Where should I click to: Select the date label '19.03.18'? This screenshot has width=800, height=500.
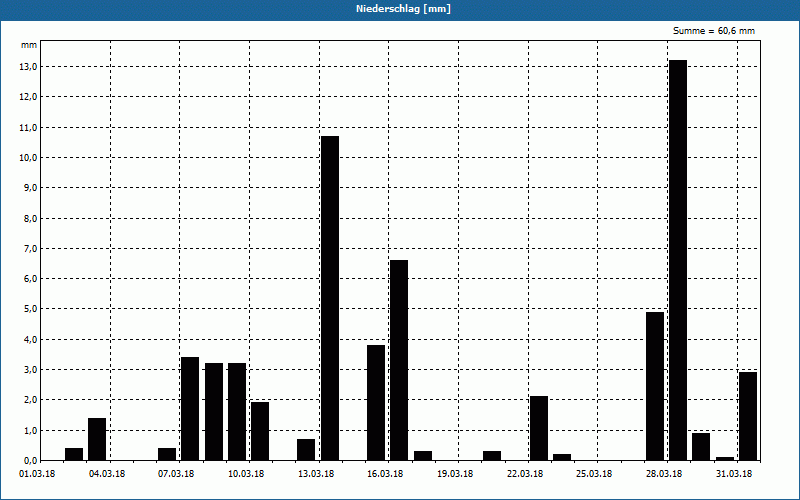pyautogui.click(x=455, y=474)
